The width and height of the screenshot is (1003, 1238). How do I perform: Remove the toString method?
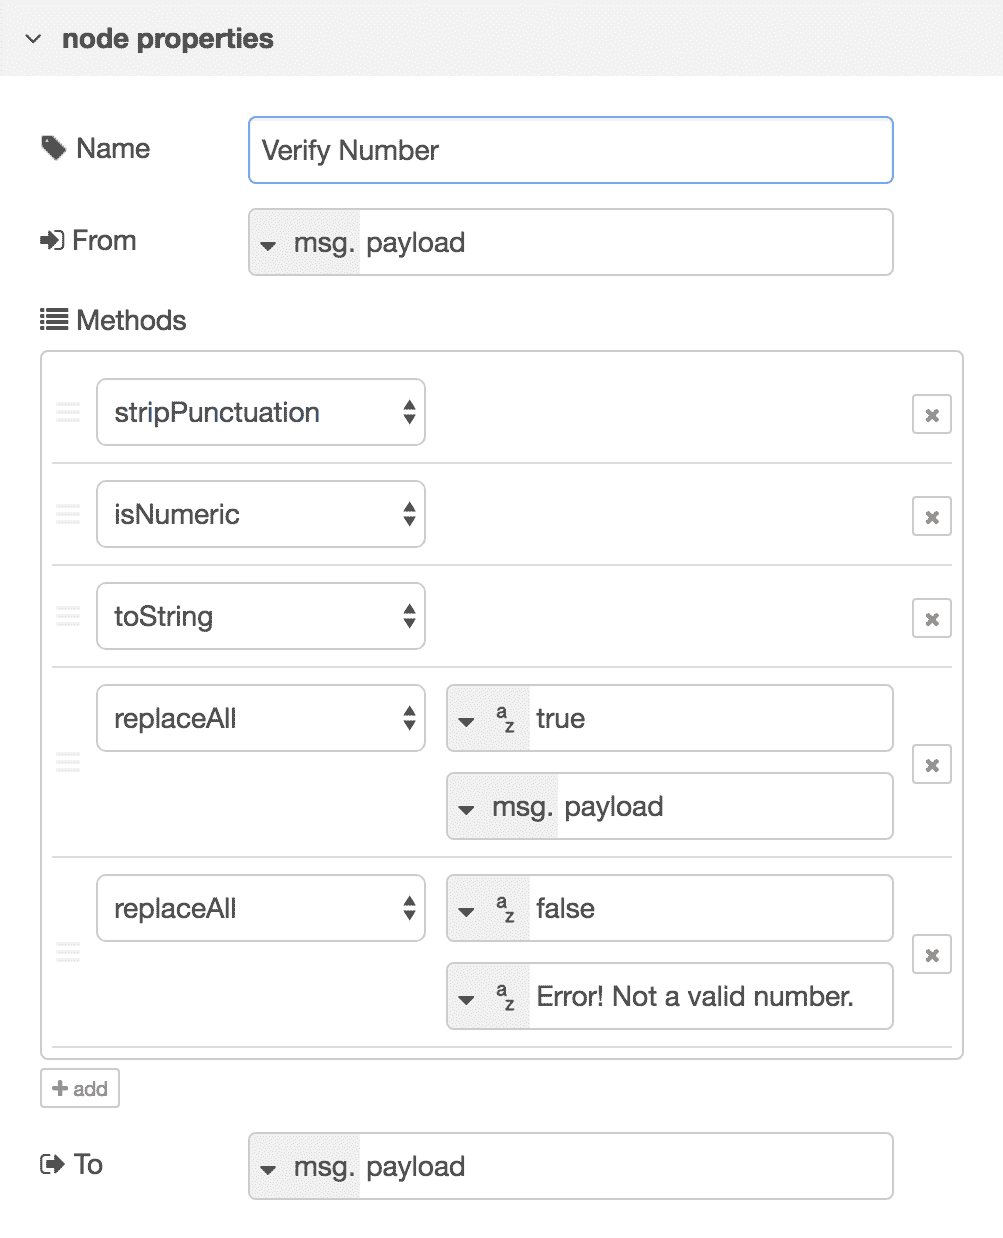tap(930, 618)
